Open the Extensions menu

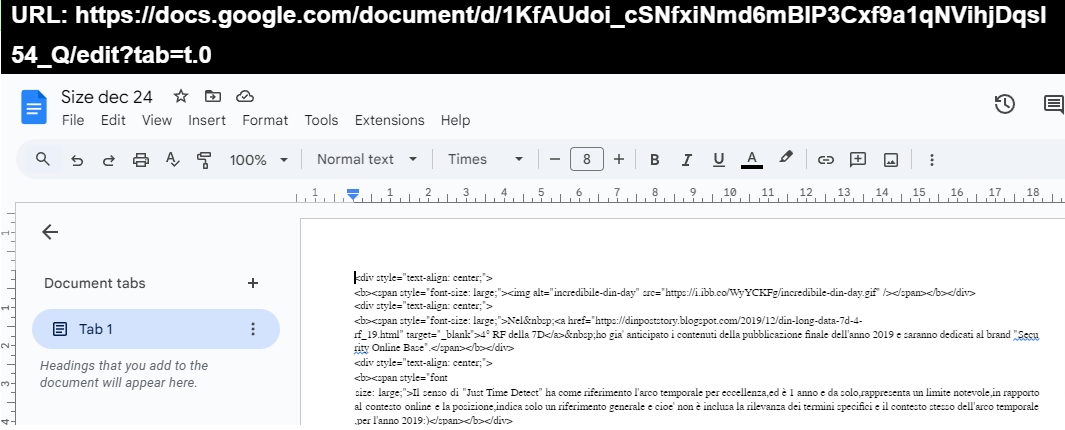point(390,120)
